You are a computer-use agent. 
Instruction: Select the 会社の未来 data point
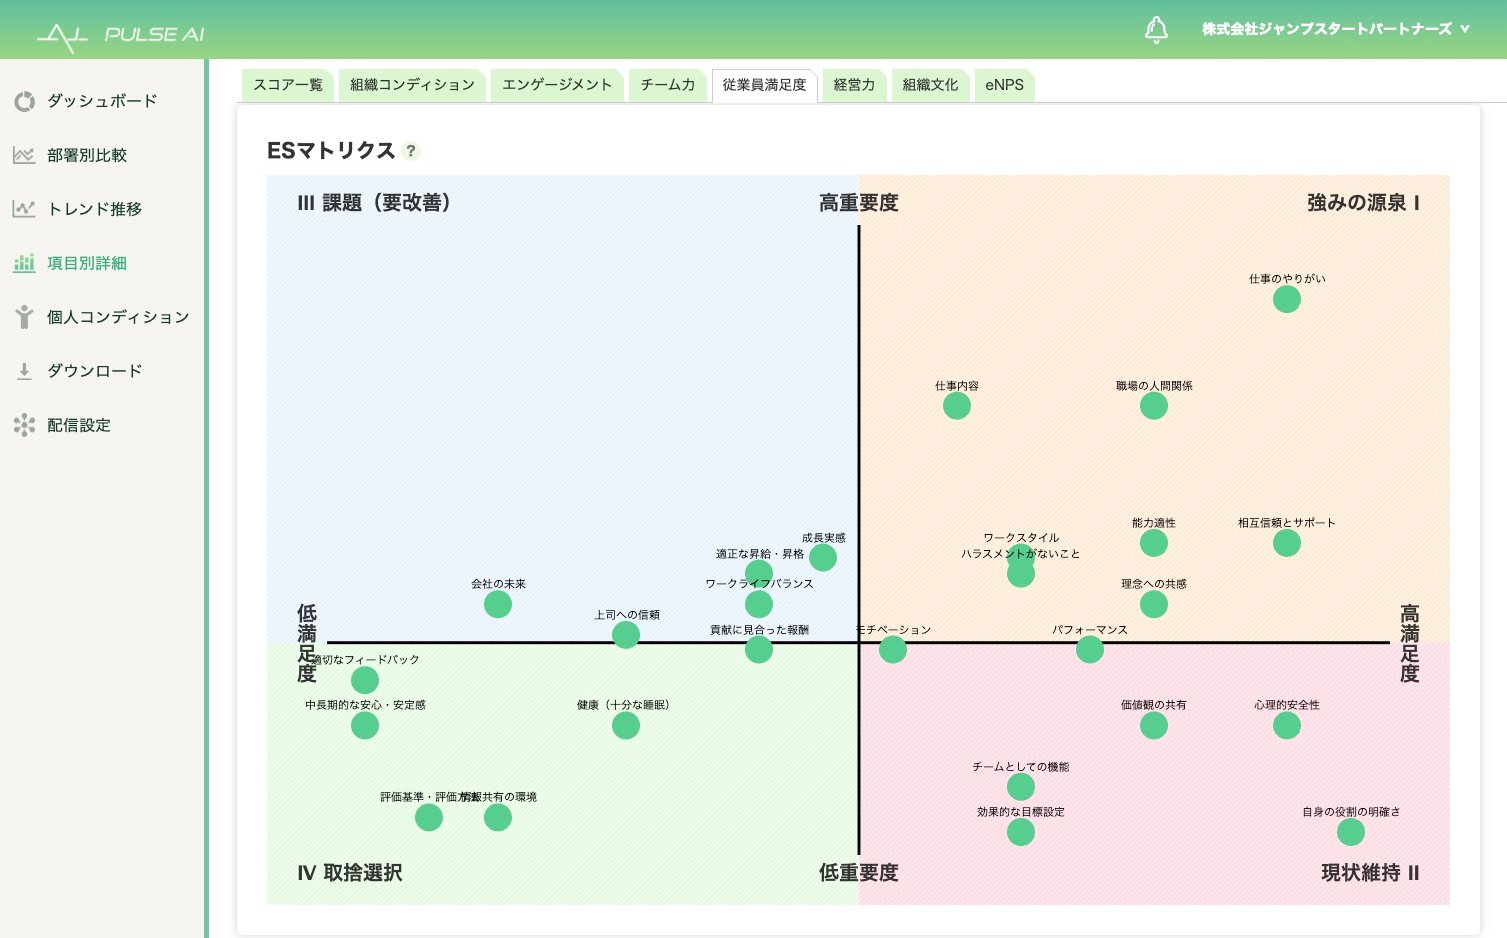[x=498, y=604]
